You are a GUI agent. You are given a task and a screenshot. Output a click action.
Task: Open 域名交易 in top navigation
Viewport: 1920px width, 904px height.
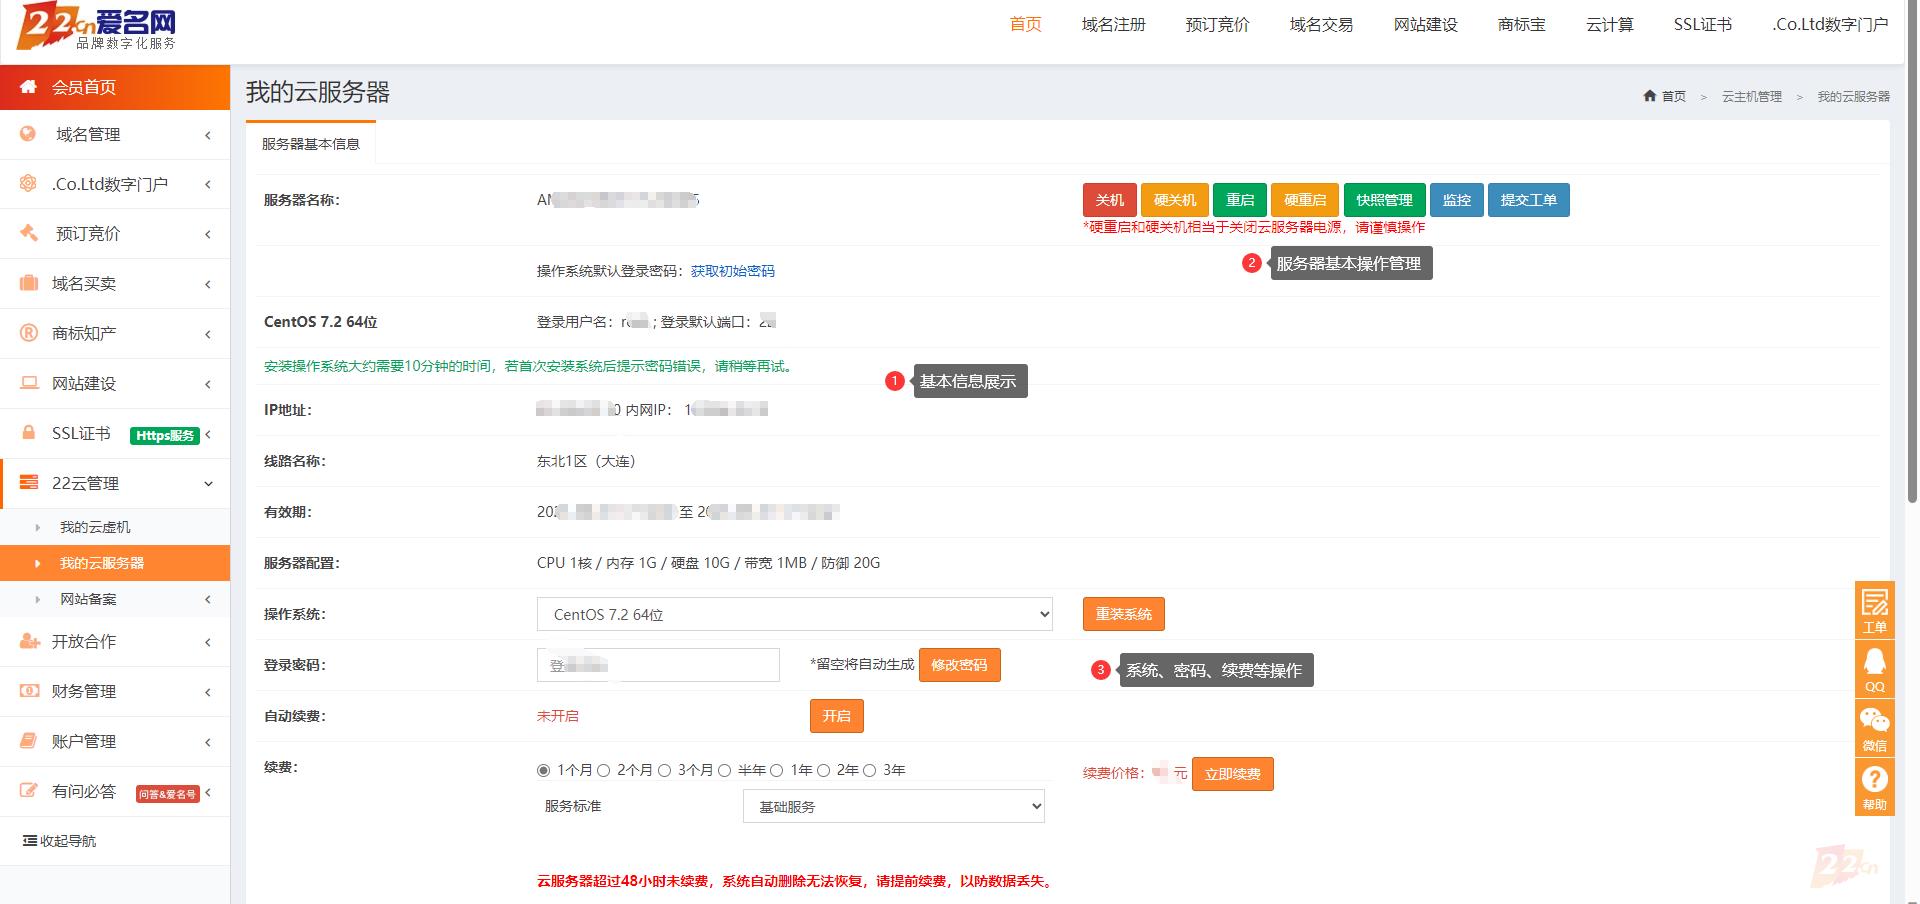(x=1322, y=25)
